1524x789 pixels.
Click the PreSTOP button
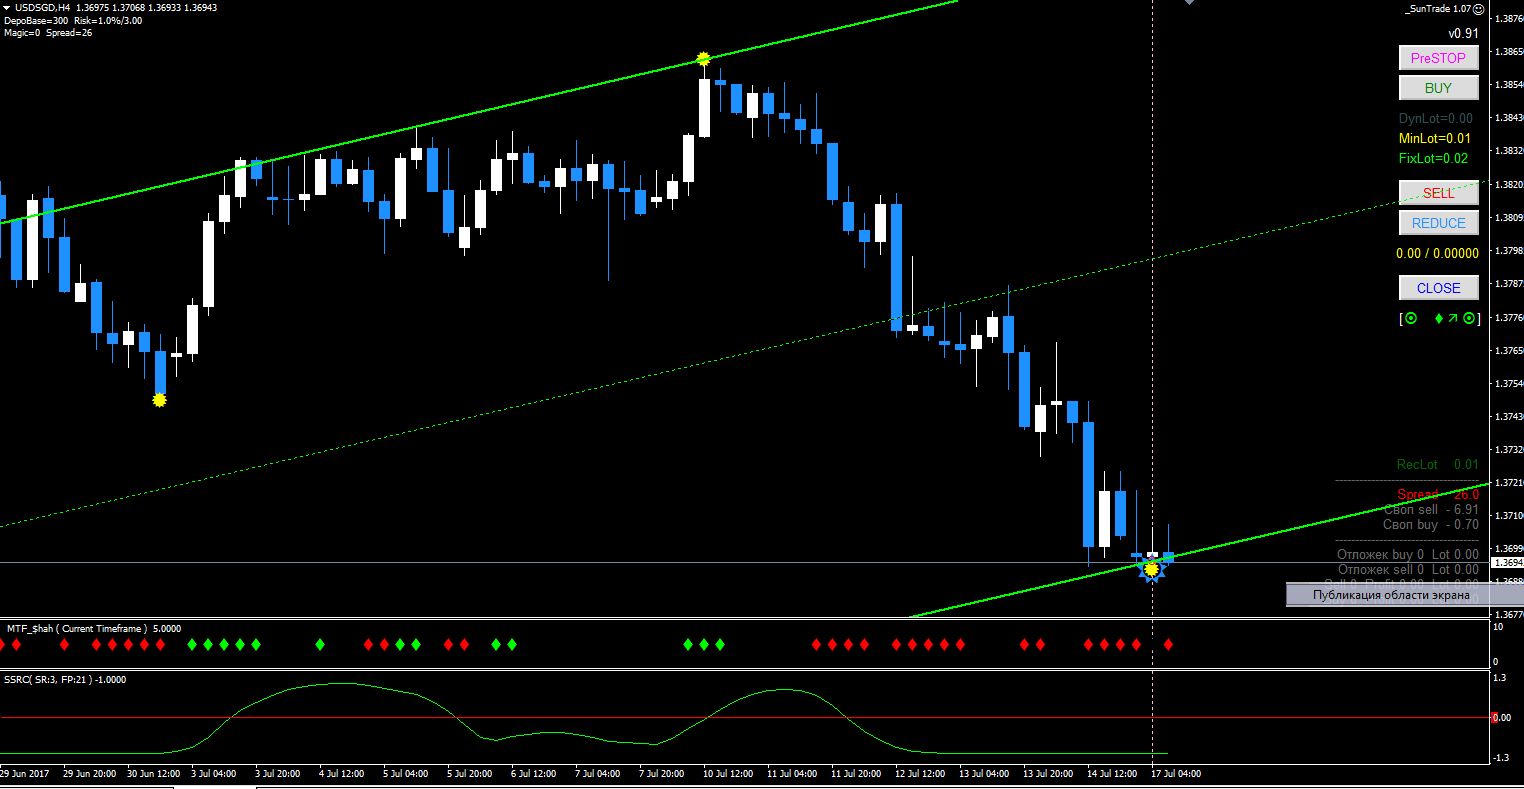coord(1438,58)
